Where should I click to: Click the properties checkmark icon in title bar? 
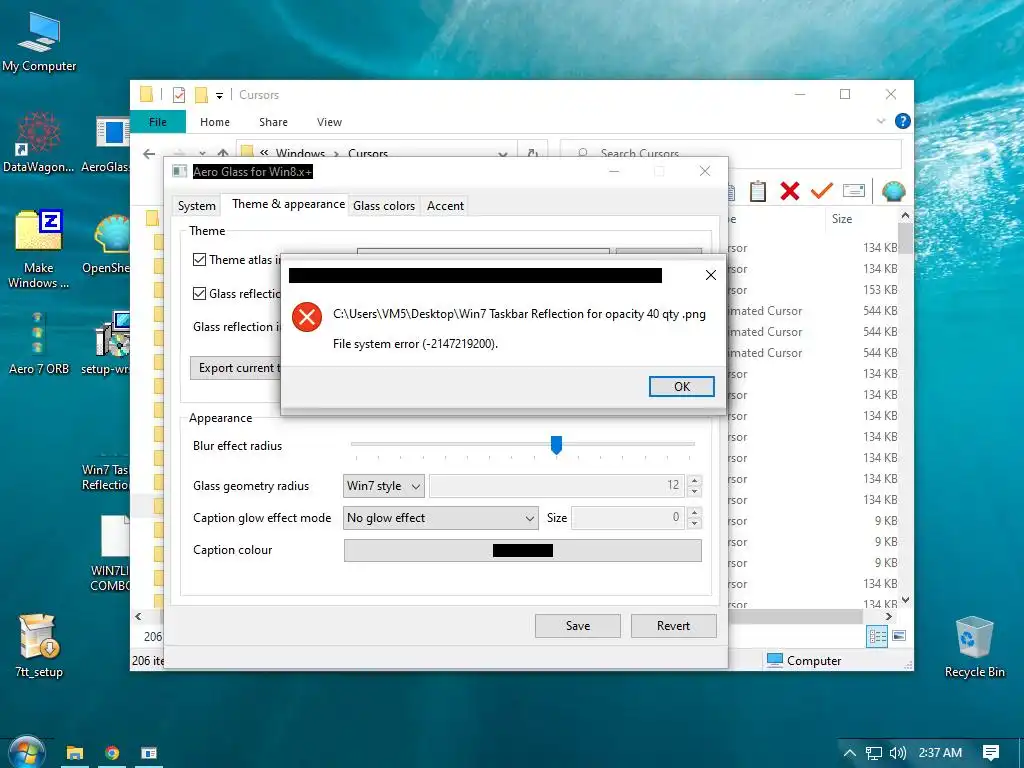pos(179,95)
